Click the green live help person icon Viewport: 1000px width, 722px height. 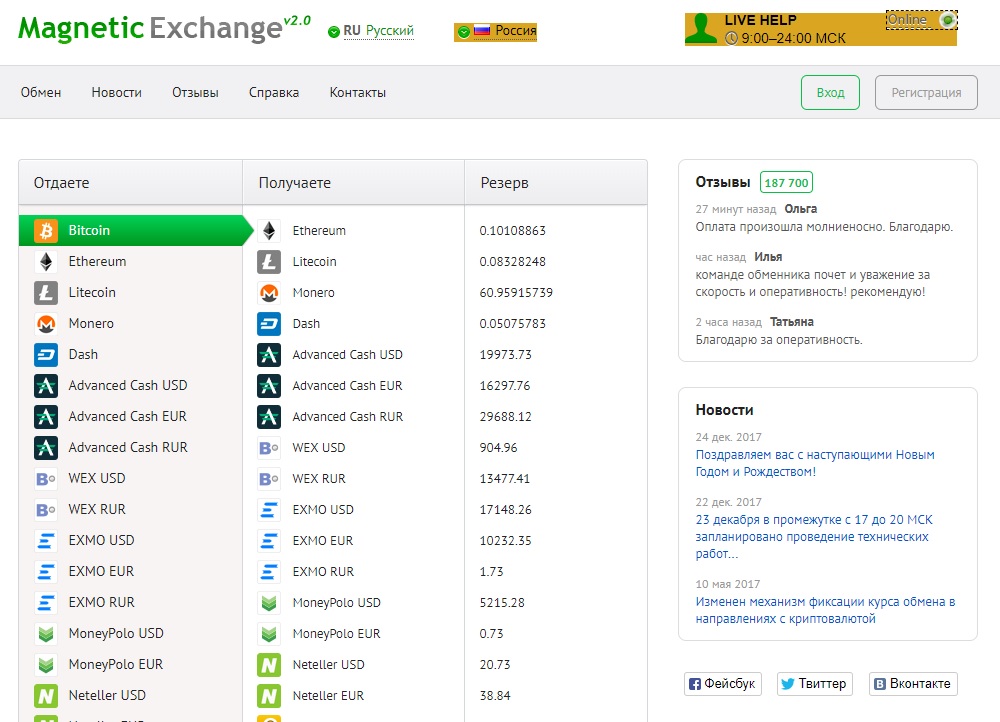[x=702, y=29]
